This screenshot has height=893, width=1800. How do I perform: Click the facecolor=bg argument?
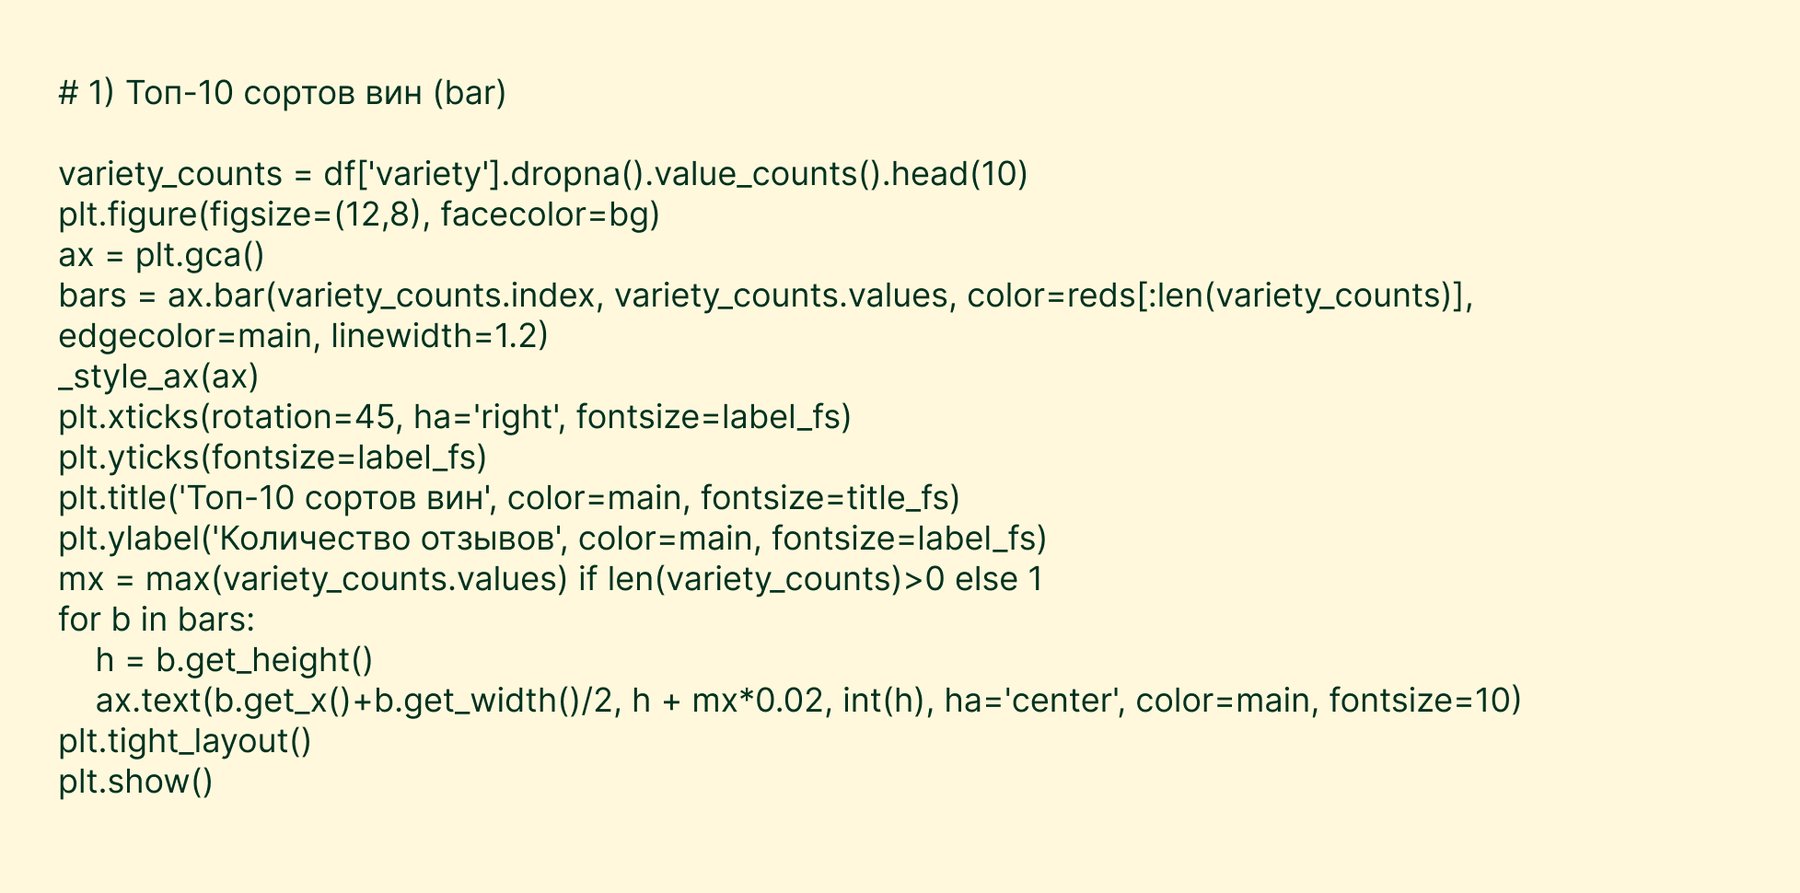pos(549,215)
